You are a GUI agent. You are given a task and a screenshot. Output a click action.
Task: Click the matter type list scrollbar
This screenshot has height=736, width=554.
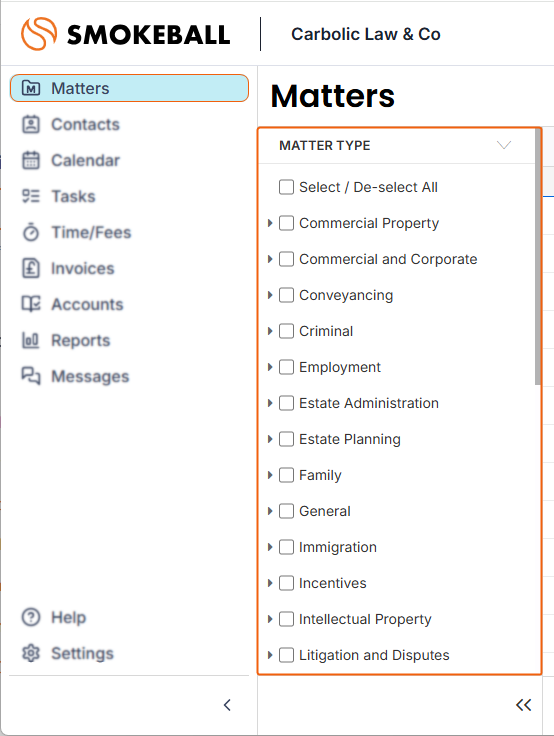pyautogui.click(x=538, y=257)
